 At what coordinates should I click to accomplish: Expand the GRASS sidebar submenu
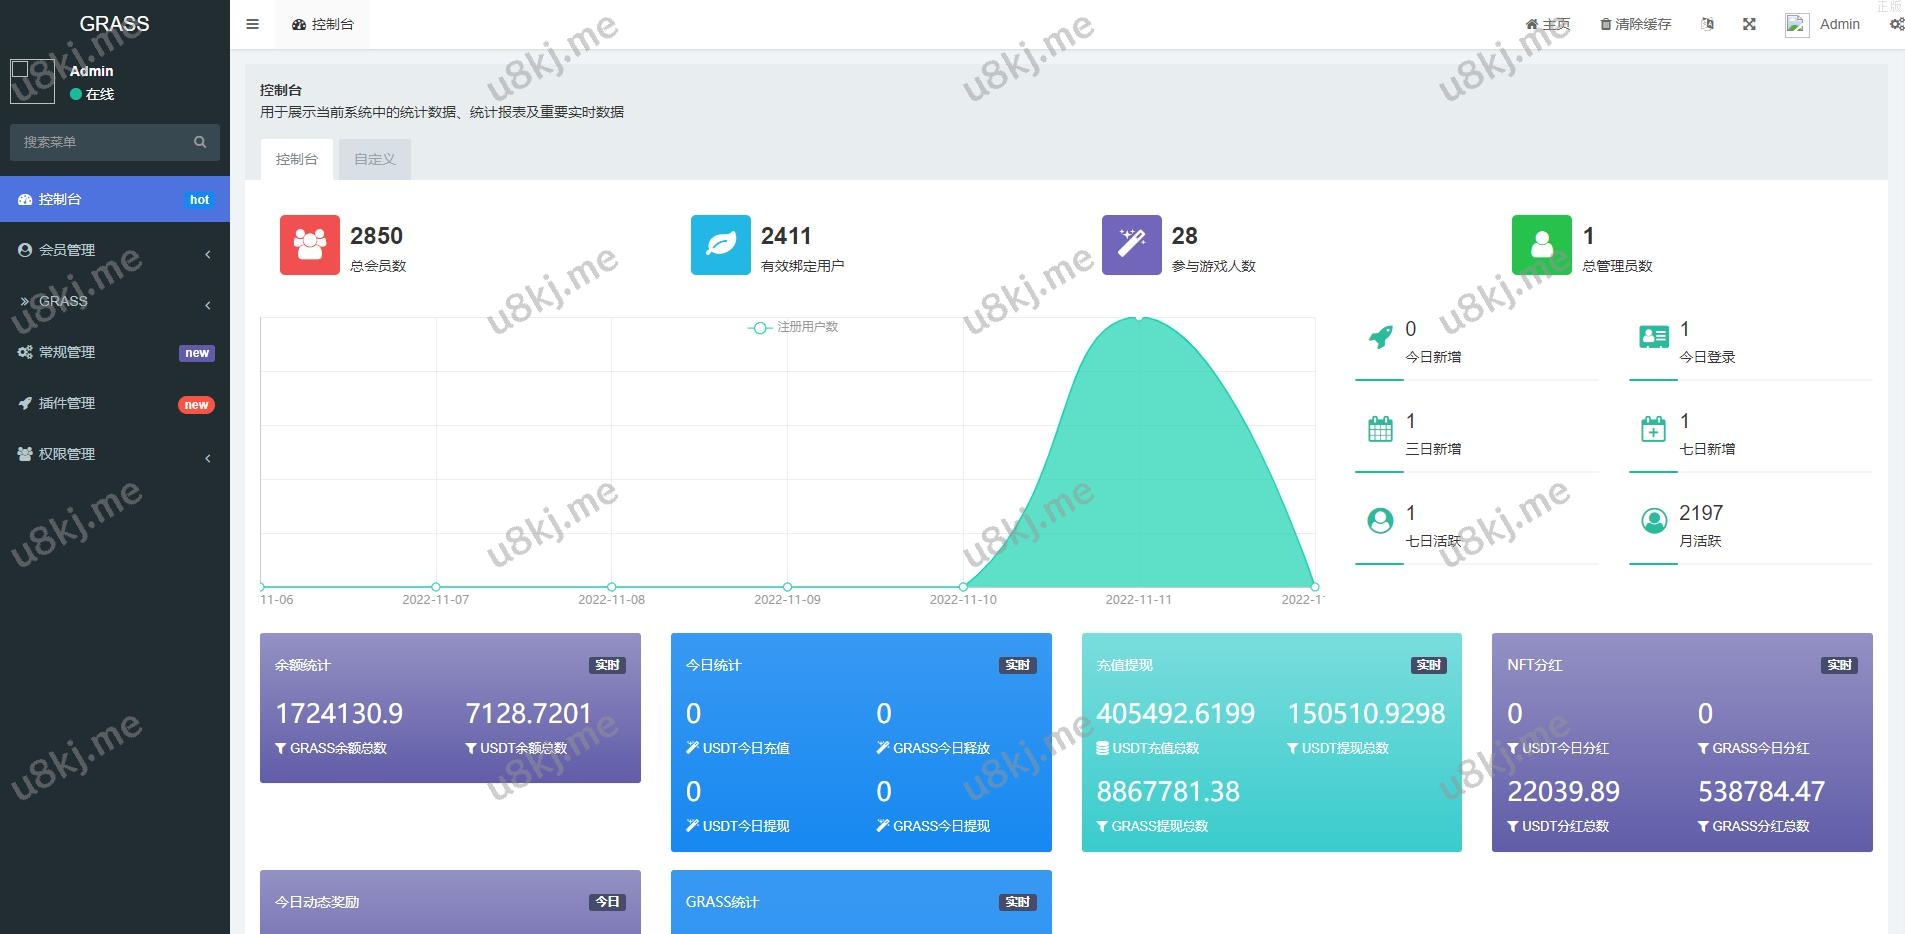click(114, 301)
